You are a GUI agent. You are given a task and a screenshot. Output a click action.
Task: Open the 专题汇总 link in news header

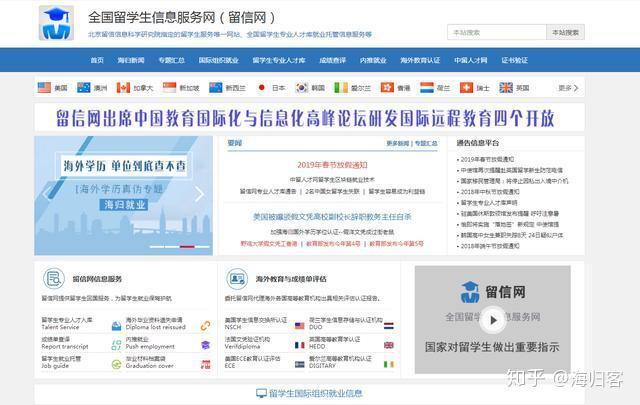point(426,143)
